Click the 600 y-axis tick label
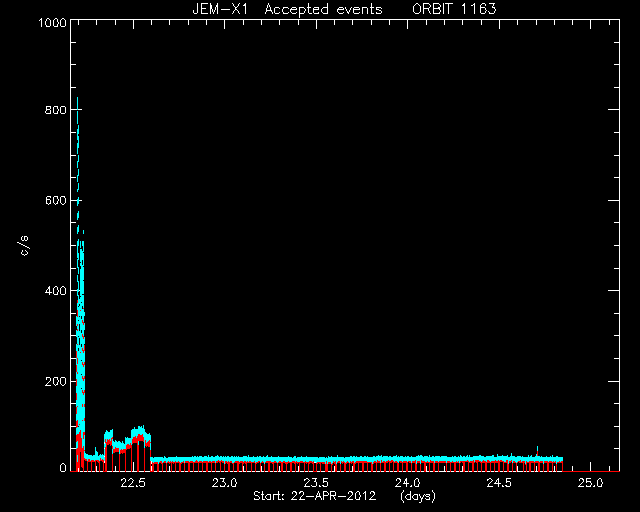This screenshot has width=640, height=512. pos(56,200)
